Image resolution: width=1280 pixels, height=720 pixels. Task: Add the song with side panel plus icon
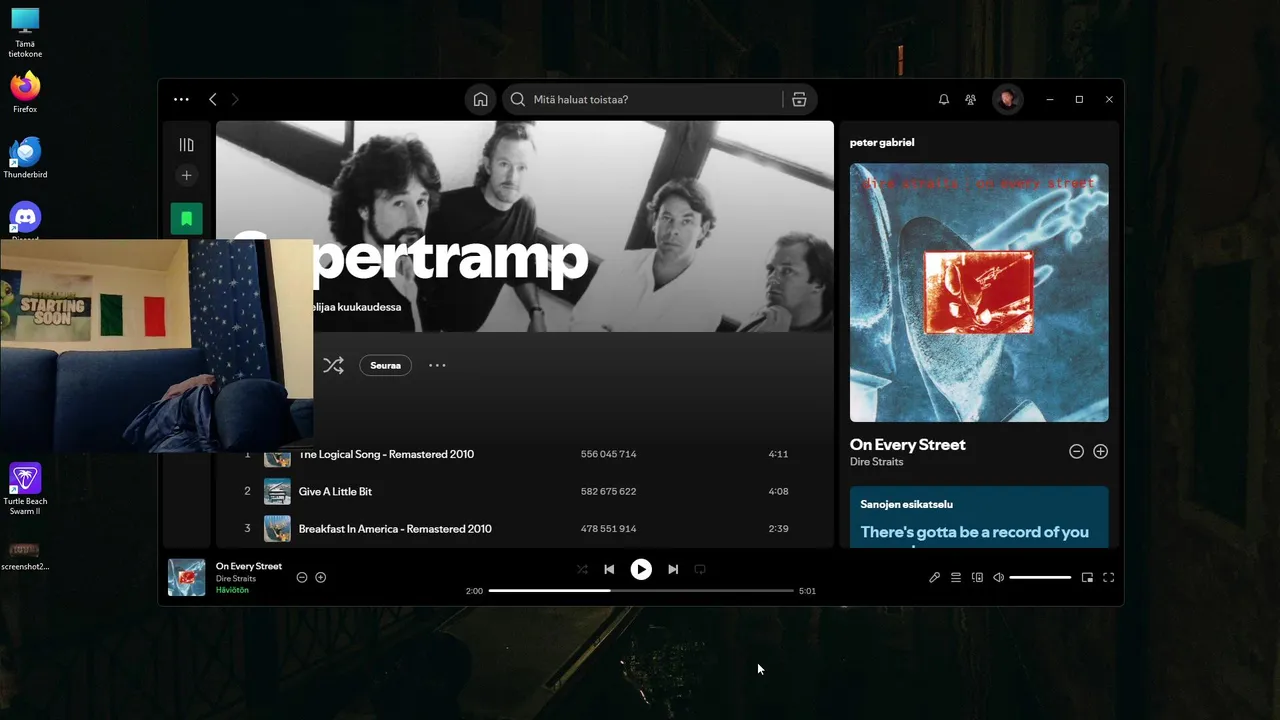[x=1100, y=452]
